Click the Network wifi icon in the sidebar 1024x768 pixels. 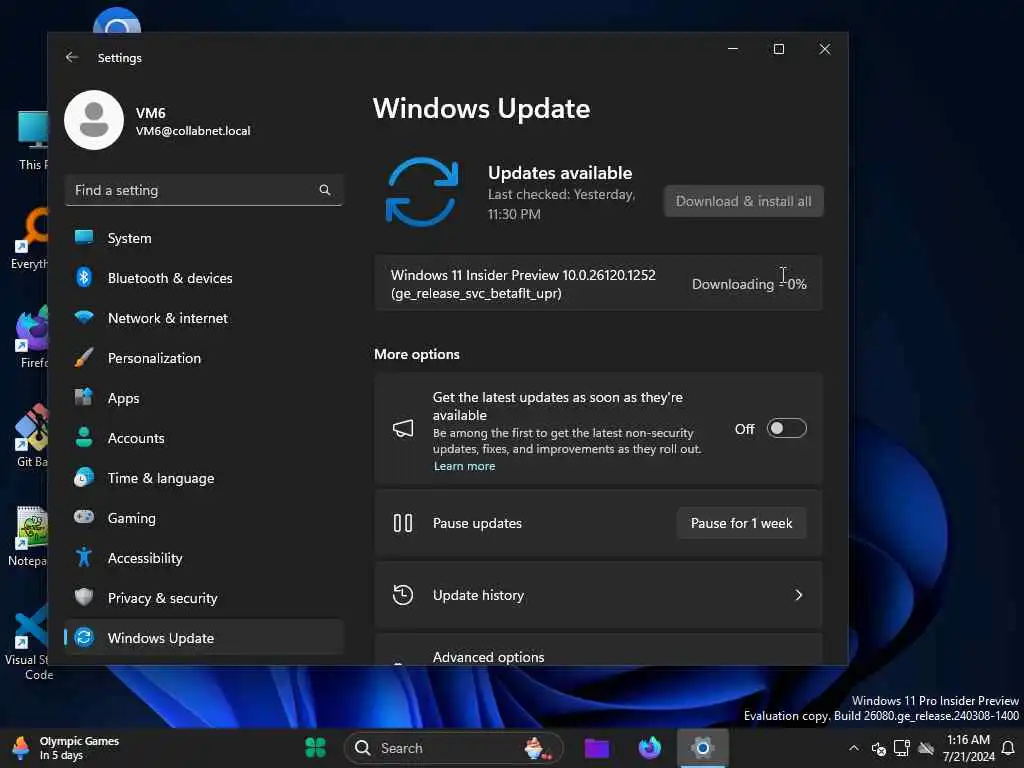pos(84,317)
